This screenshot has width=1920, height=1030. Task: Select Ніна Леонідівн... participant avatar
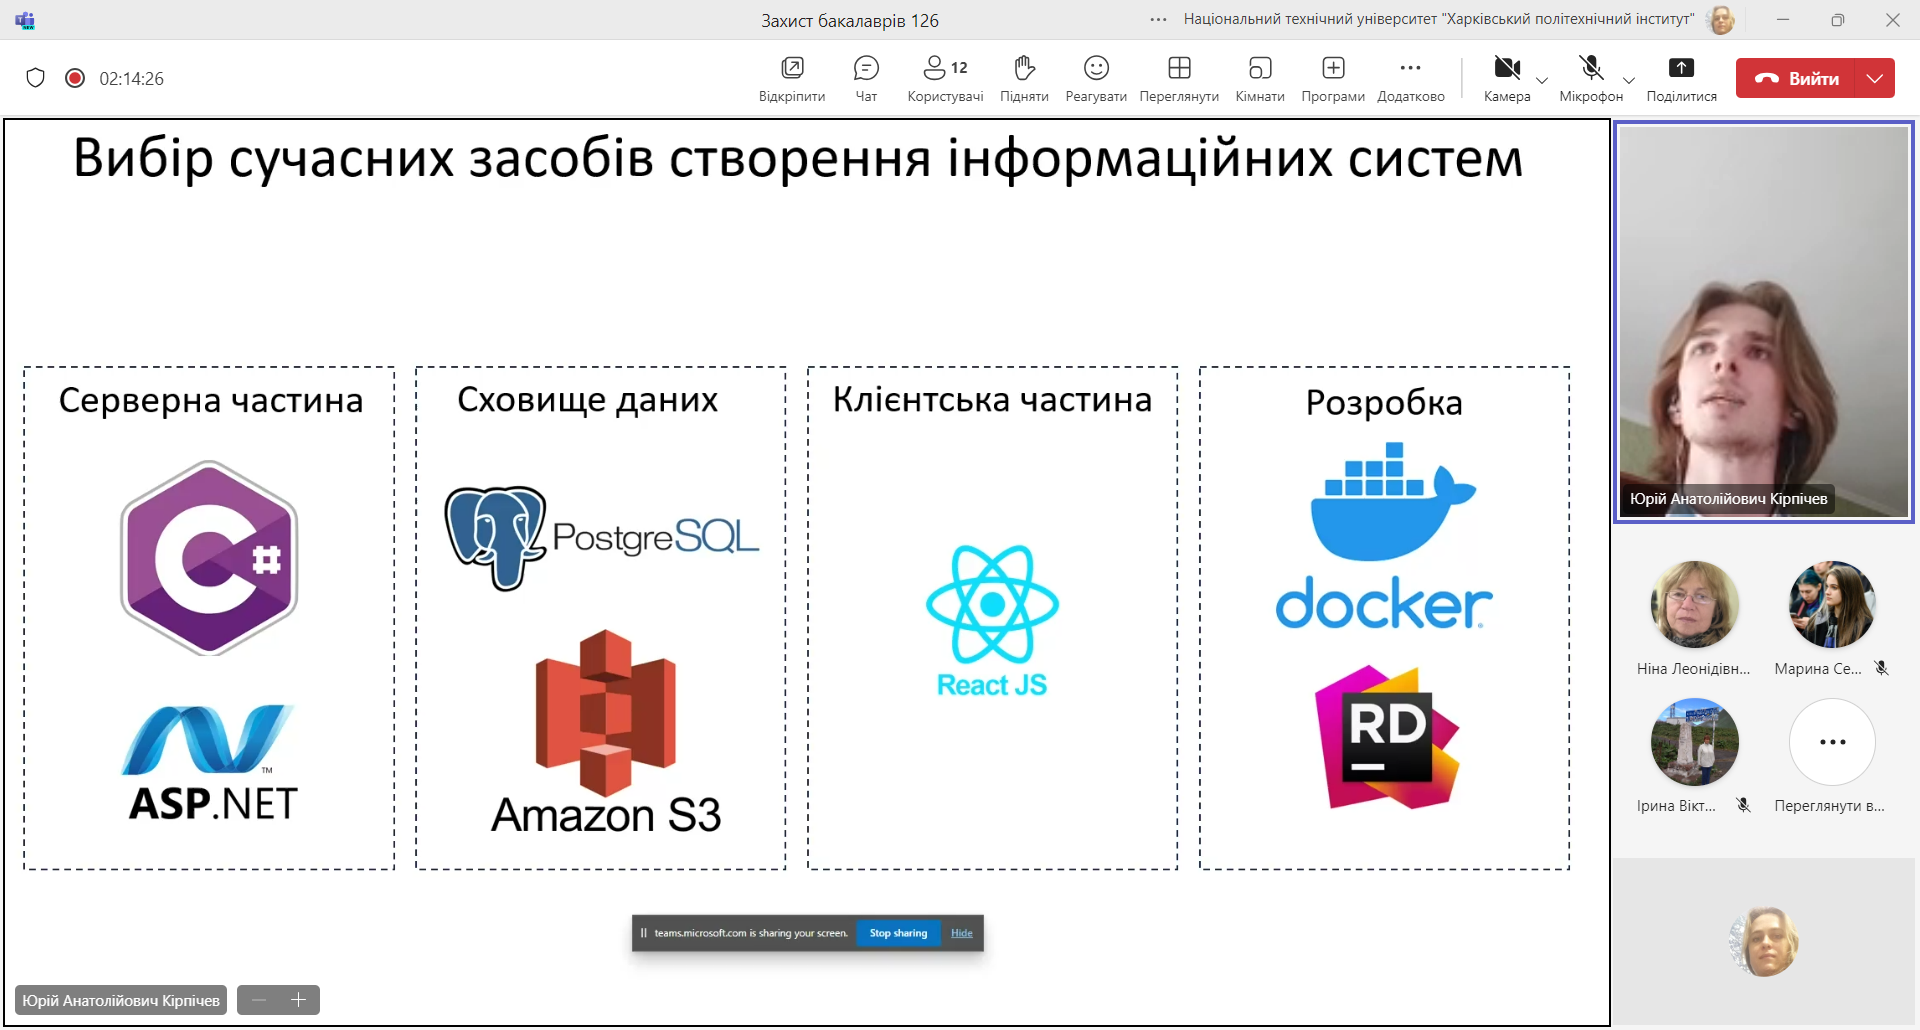pyautogui.click(x=1694, y=604)
